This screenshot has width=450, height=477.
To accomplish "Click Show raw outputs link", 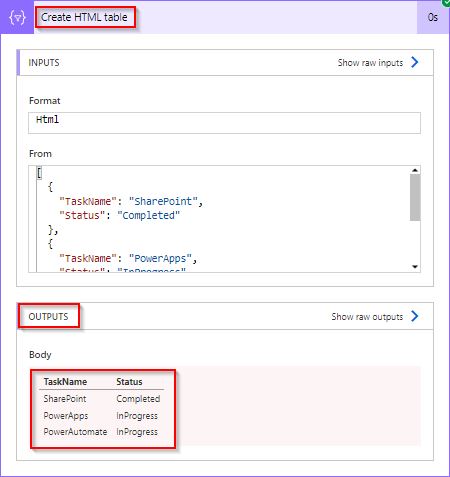I will tap(367, 316).
